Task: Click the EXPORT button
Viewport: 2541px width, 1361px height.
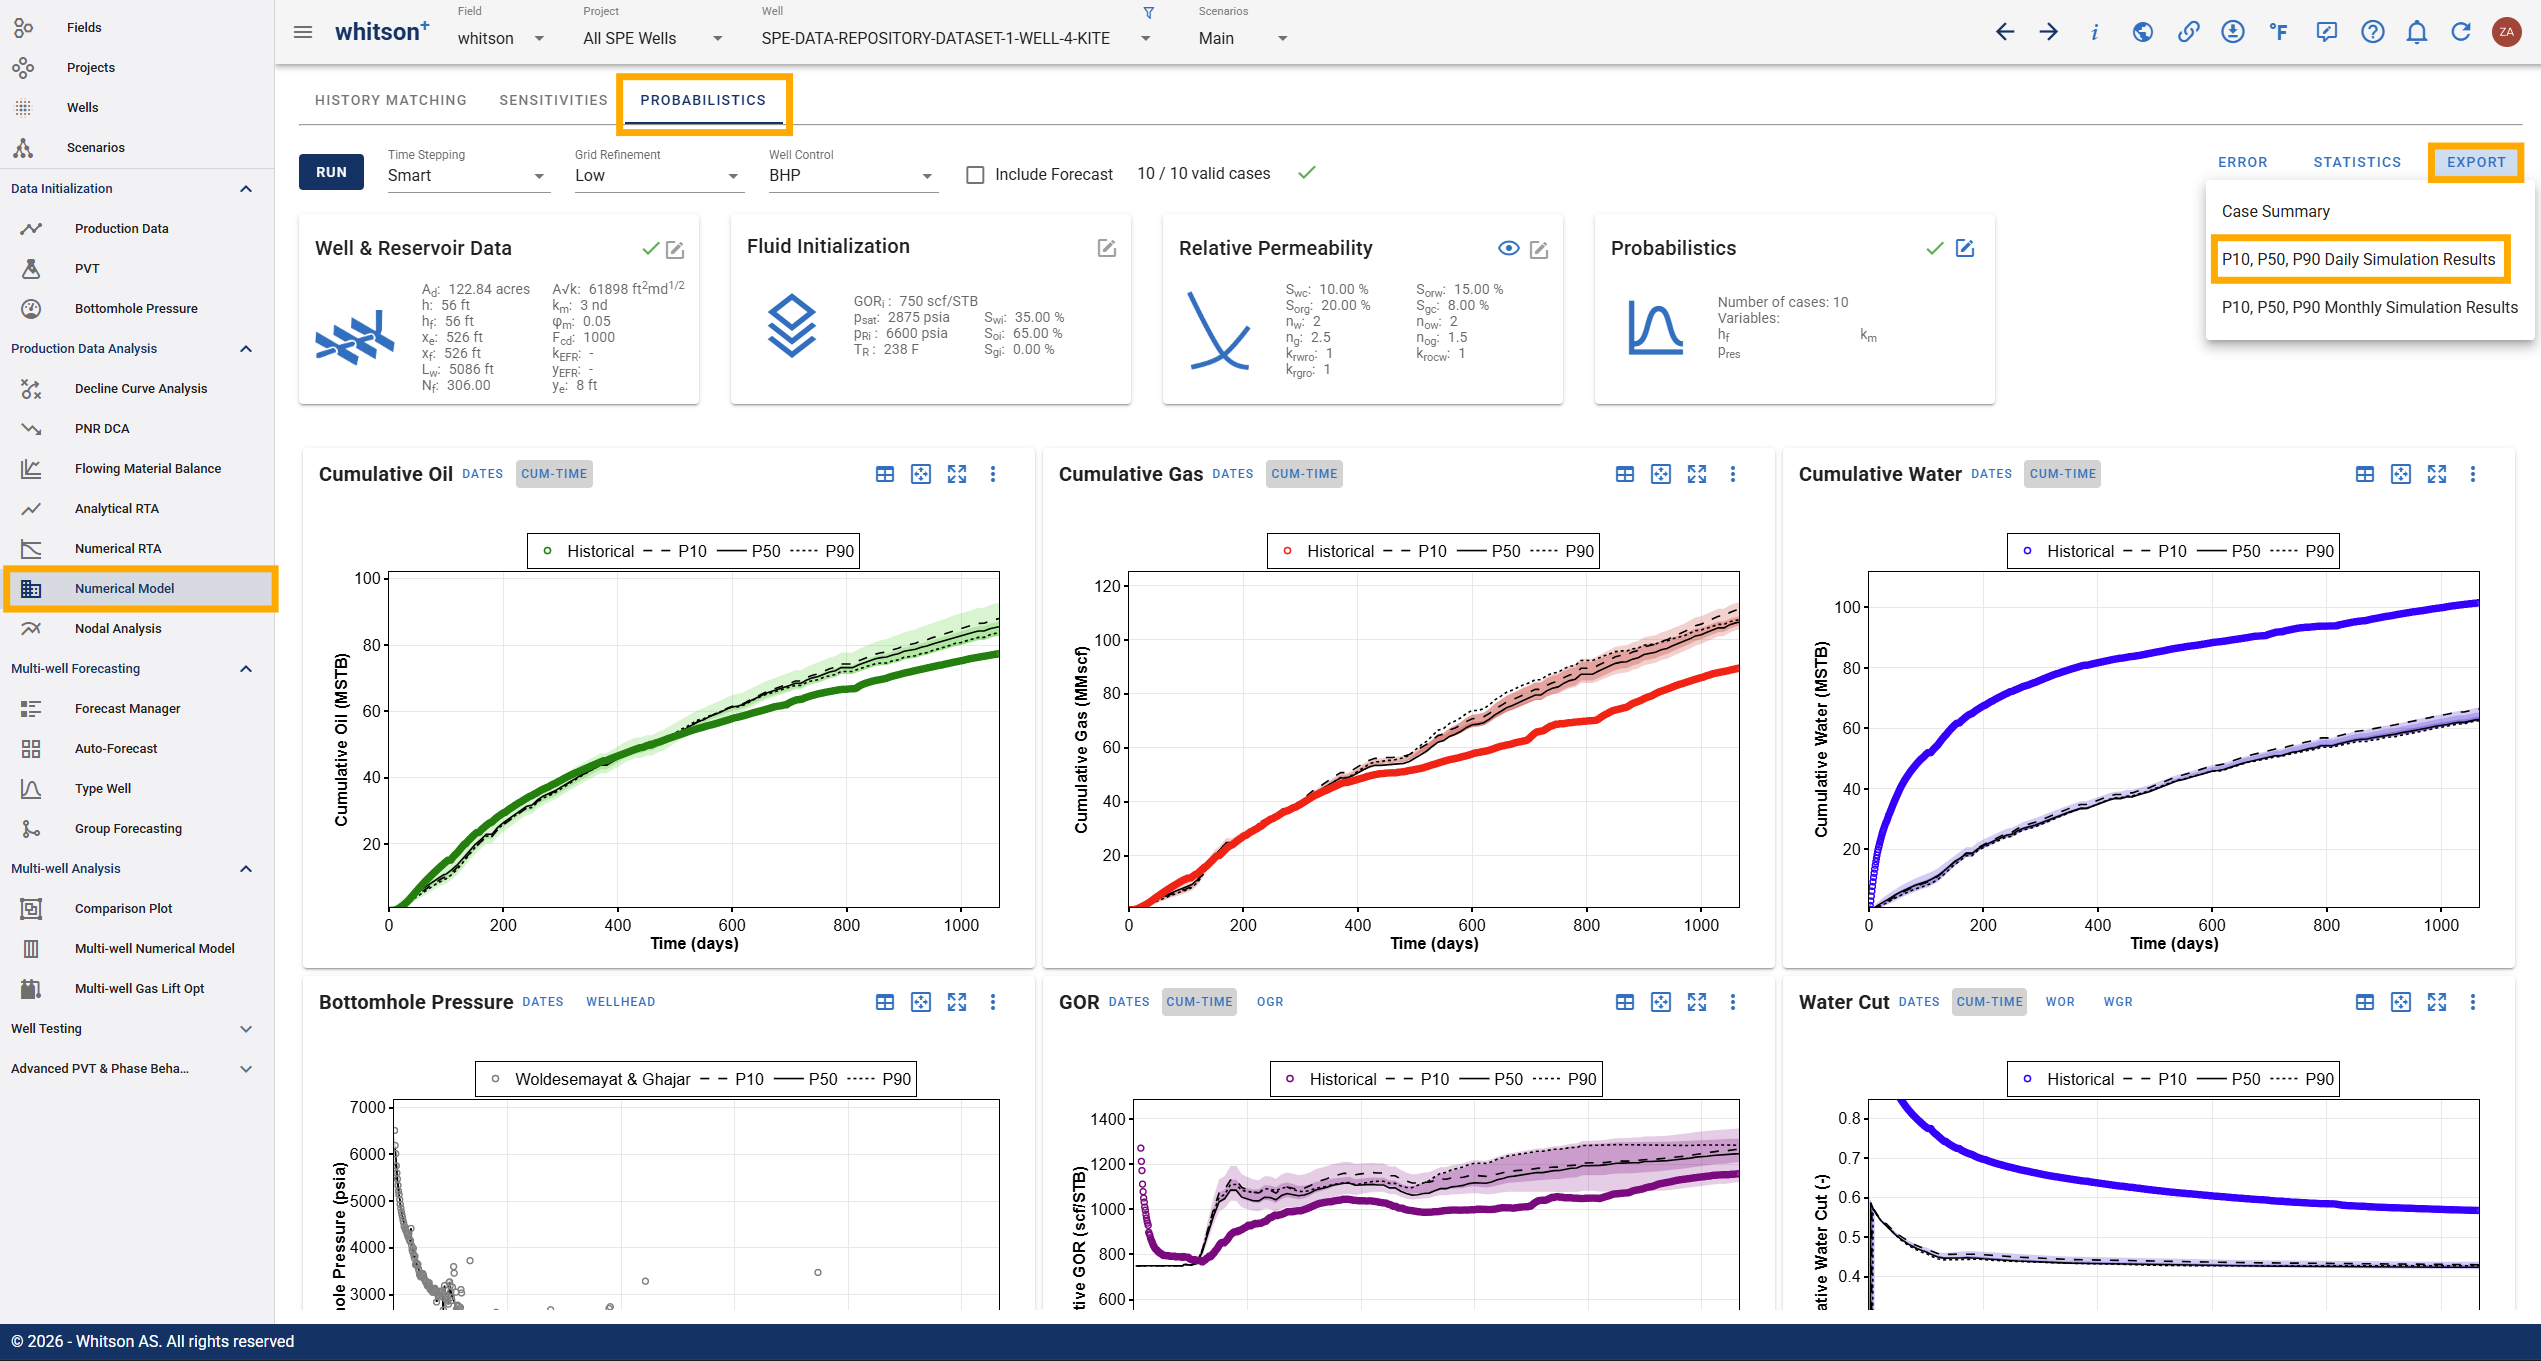Action: [x=2476, y=162]
